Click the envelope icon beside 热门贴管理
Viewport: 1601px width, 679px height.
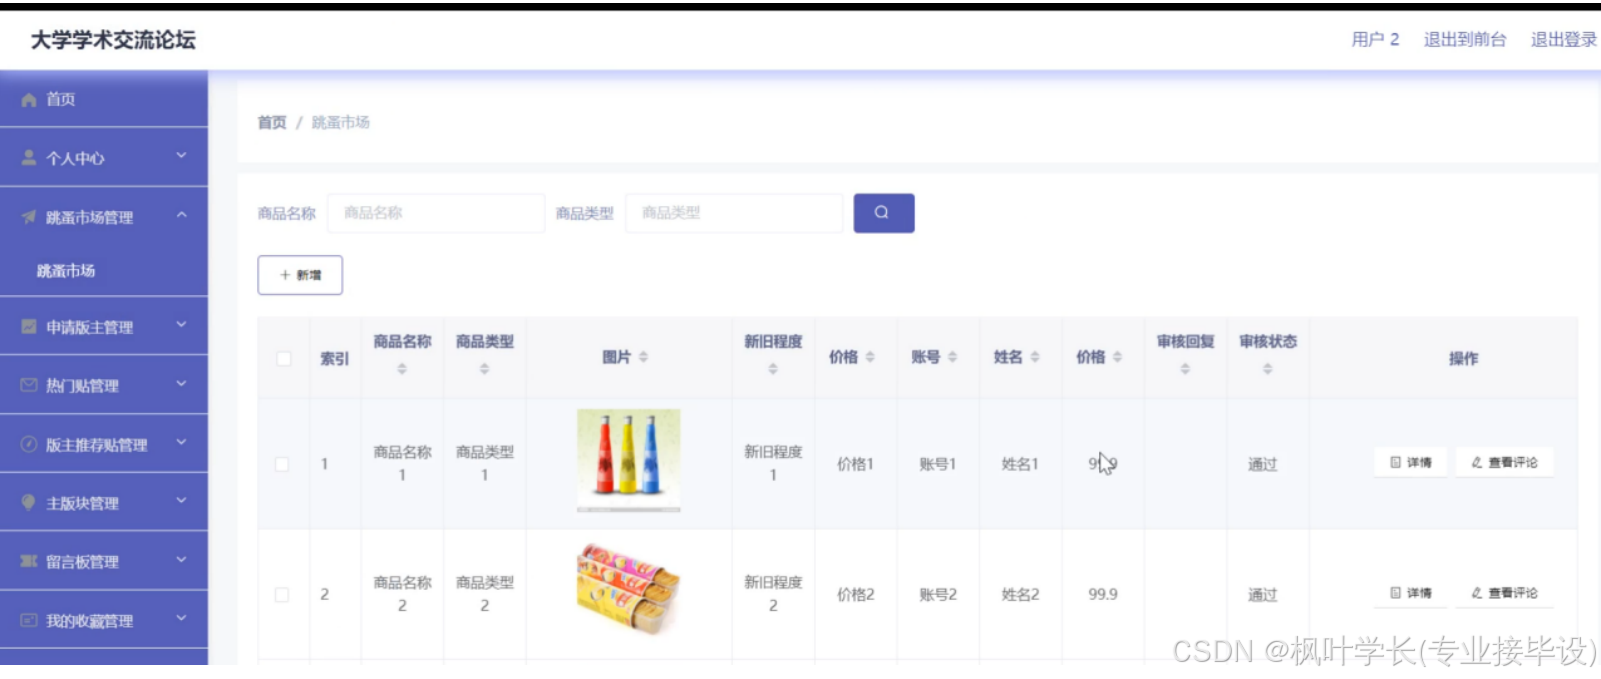coord(29,385)
